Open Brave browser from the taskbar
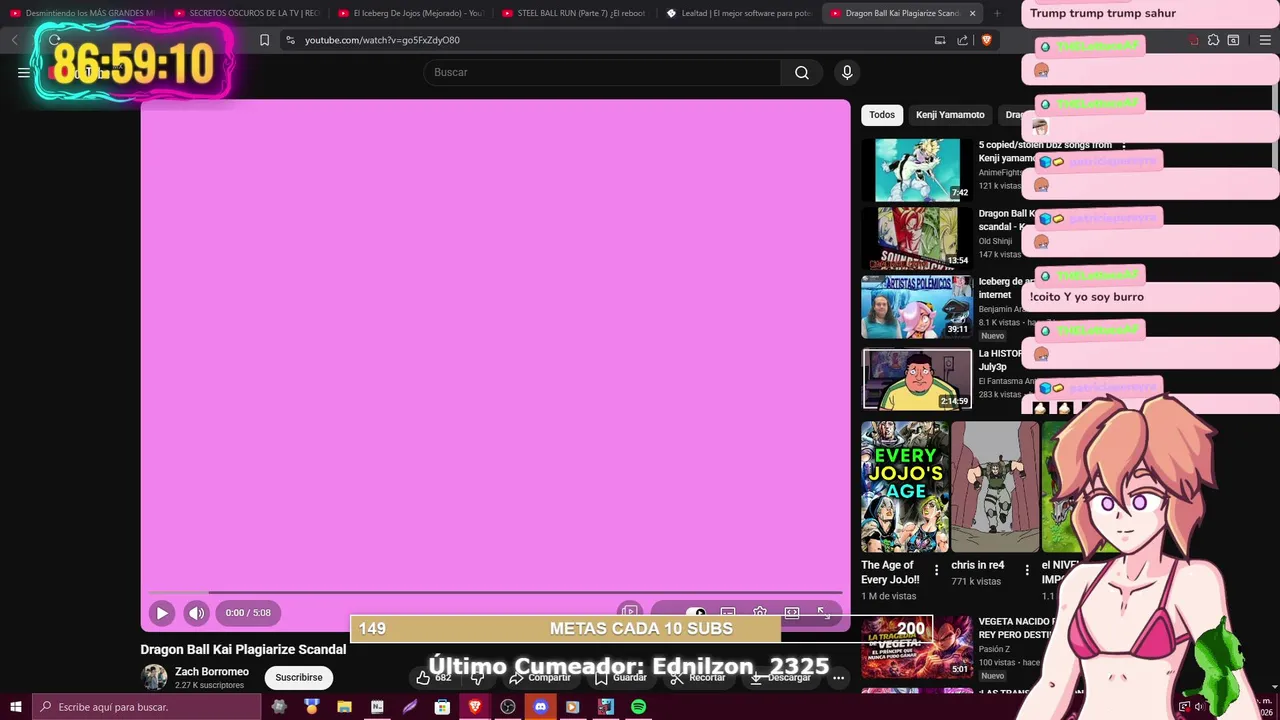Viewport: 1280px width, 720px height. point(475,707)
